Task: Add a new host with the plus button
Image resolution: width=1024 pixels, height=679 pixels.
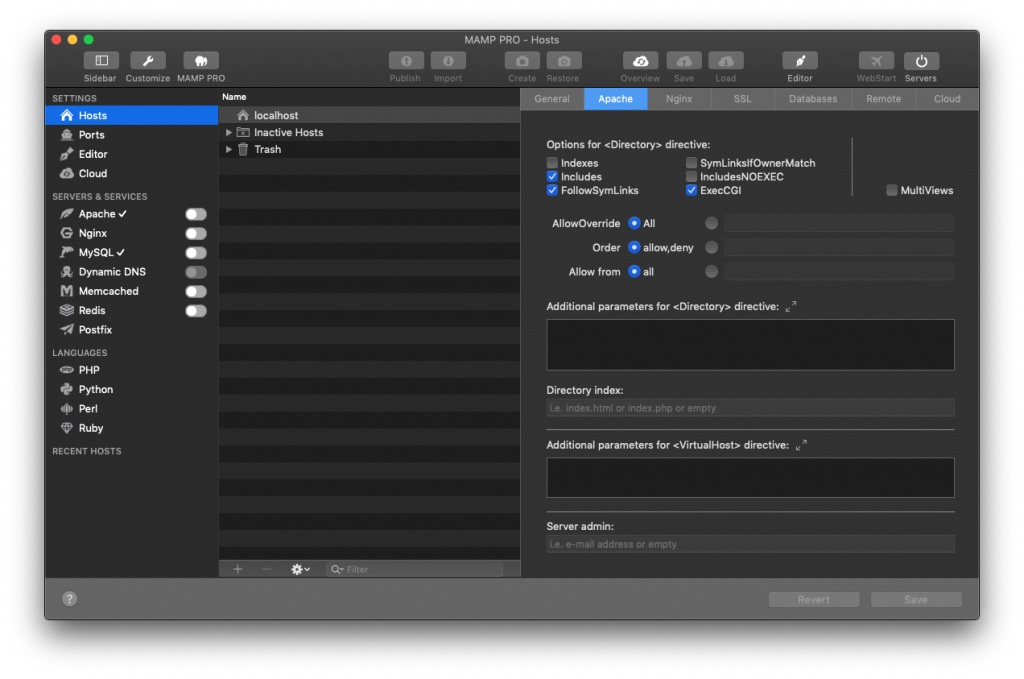Action: [237, 569]
